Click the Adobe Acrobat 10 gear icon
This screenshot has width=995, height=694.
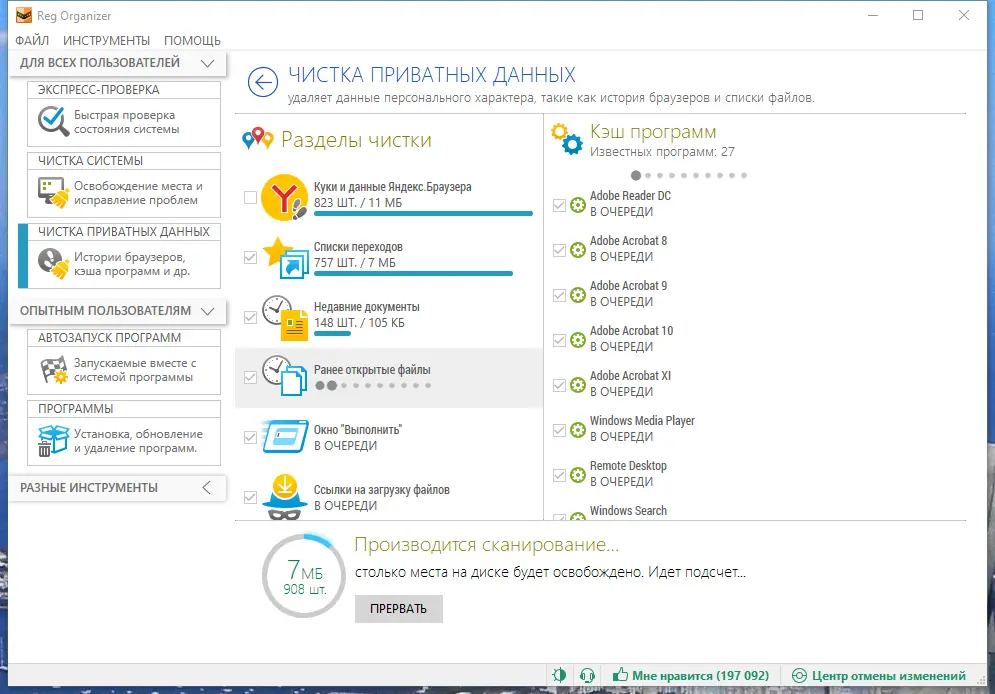(x=577, y=340)
